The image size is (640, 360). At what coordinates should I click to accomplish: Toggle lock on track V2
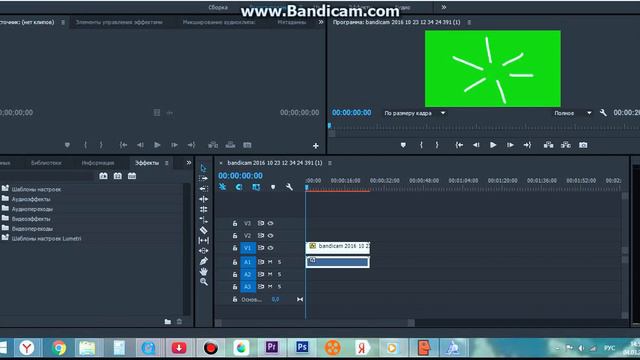click(235, 236)
